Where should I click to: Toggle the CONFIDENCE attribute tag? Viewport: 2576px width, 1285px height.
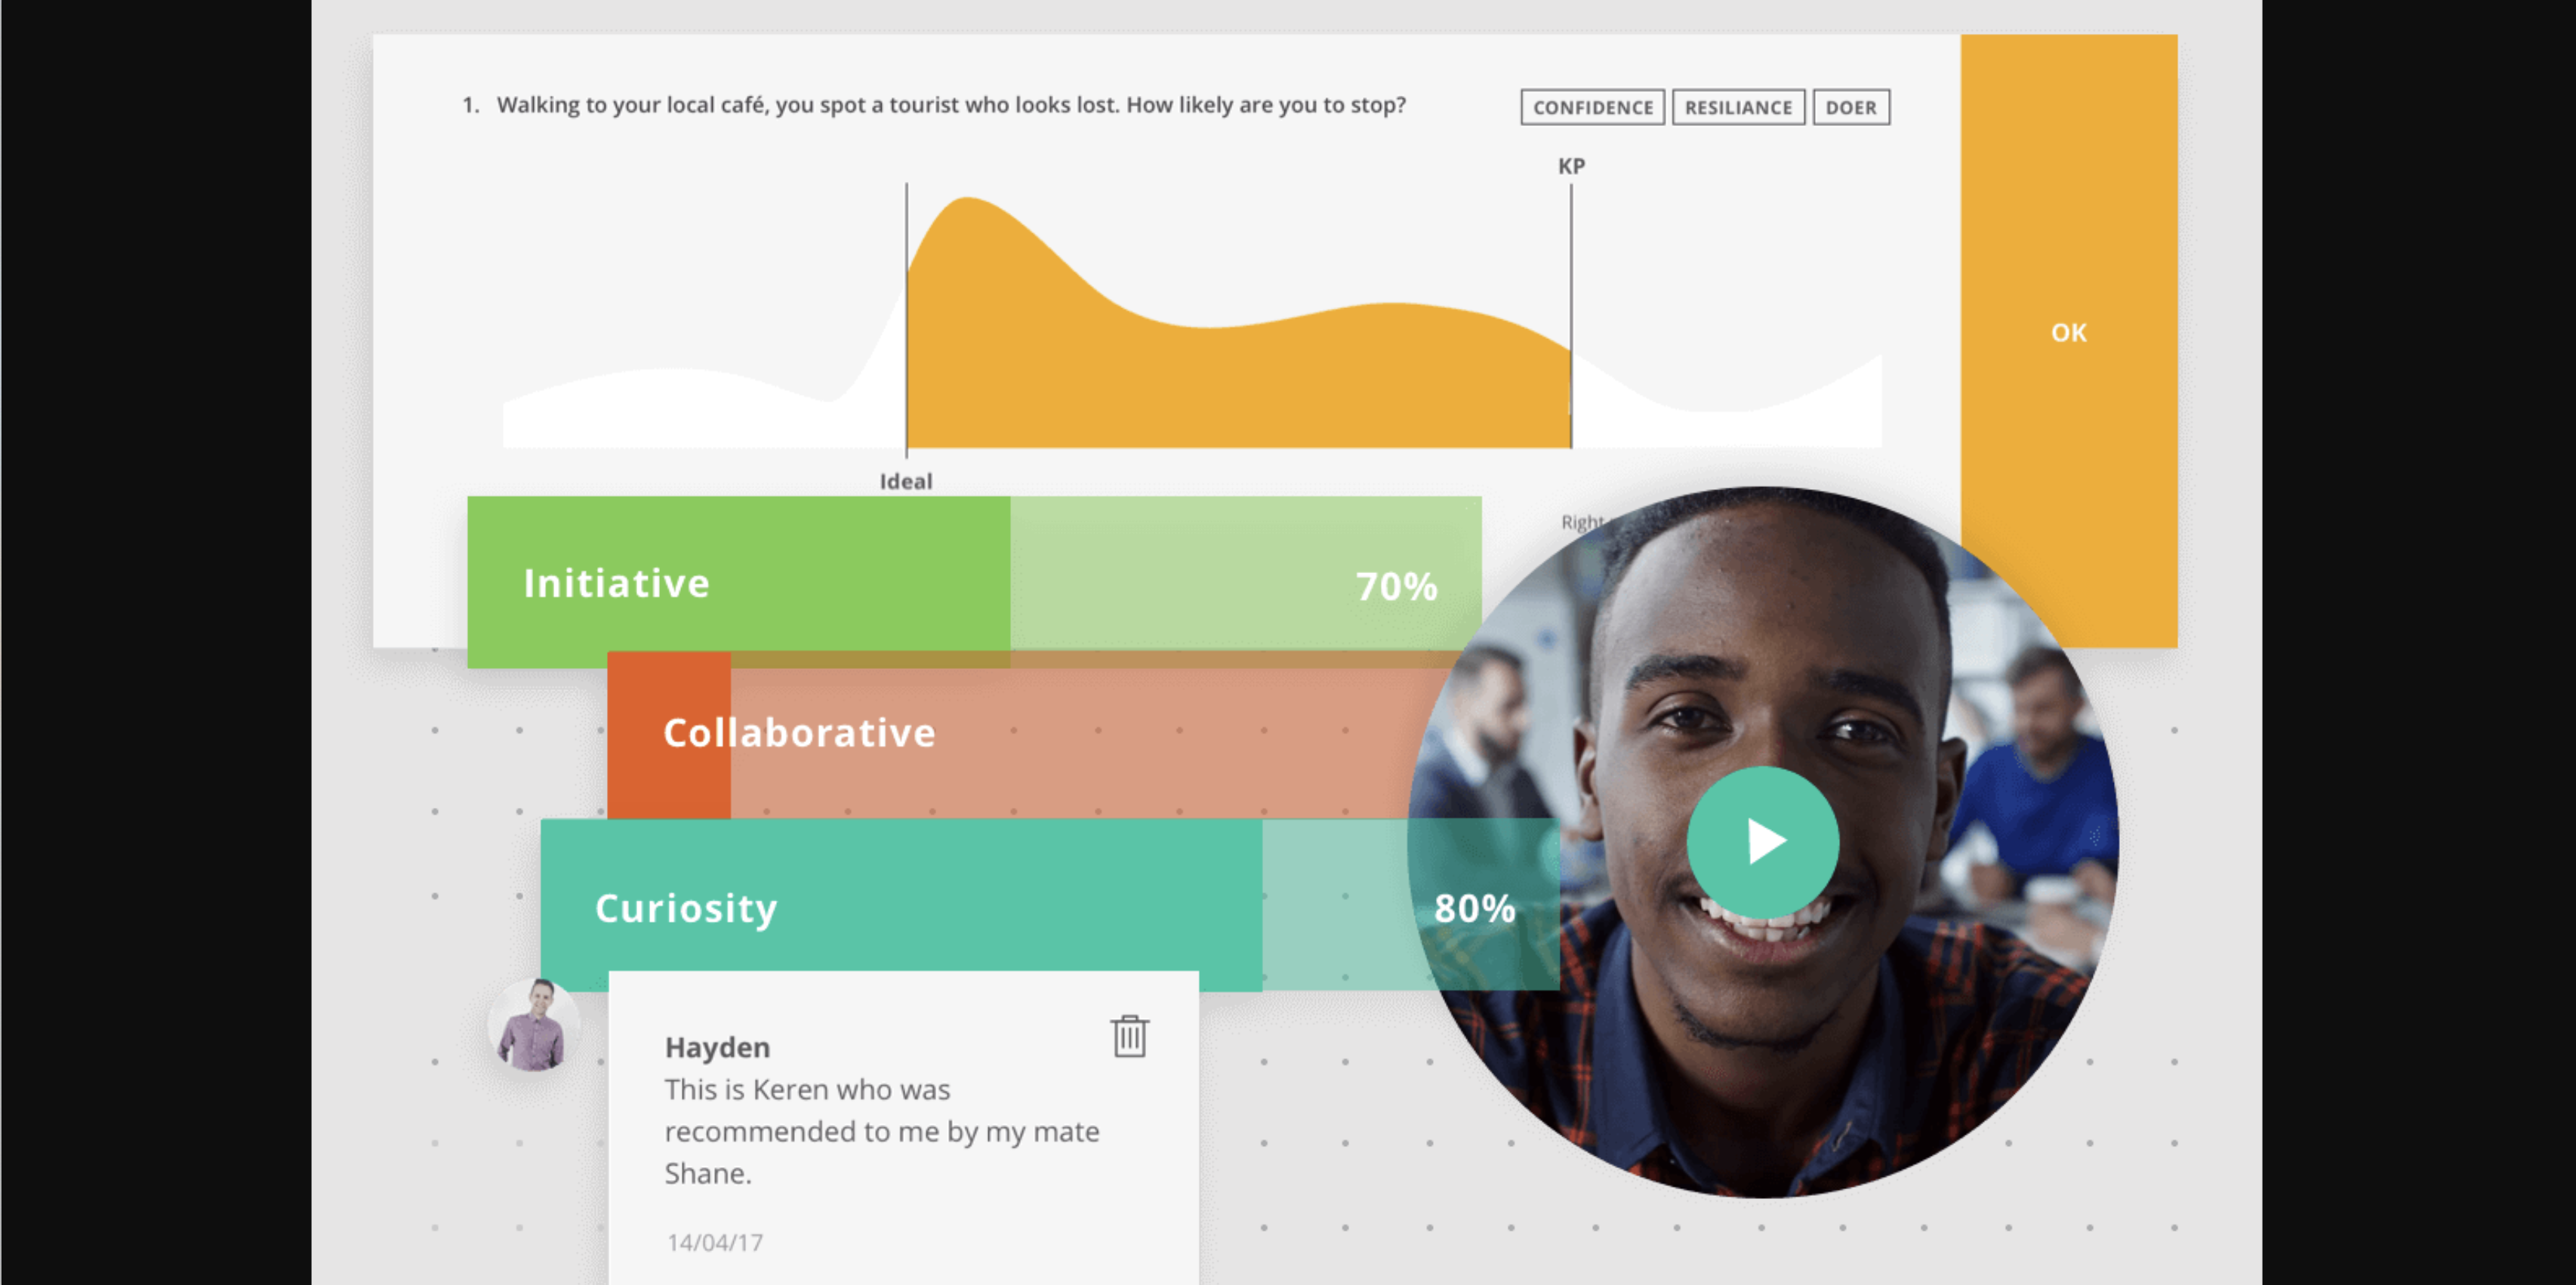point(1588,105)
